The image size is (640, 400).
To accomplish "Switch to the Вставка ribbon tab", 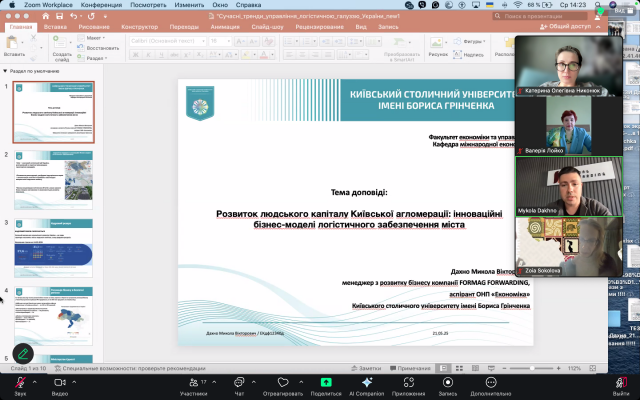I will point(56,27).
